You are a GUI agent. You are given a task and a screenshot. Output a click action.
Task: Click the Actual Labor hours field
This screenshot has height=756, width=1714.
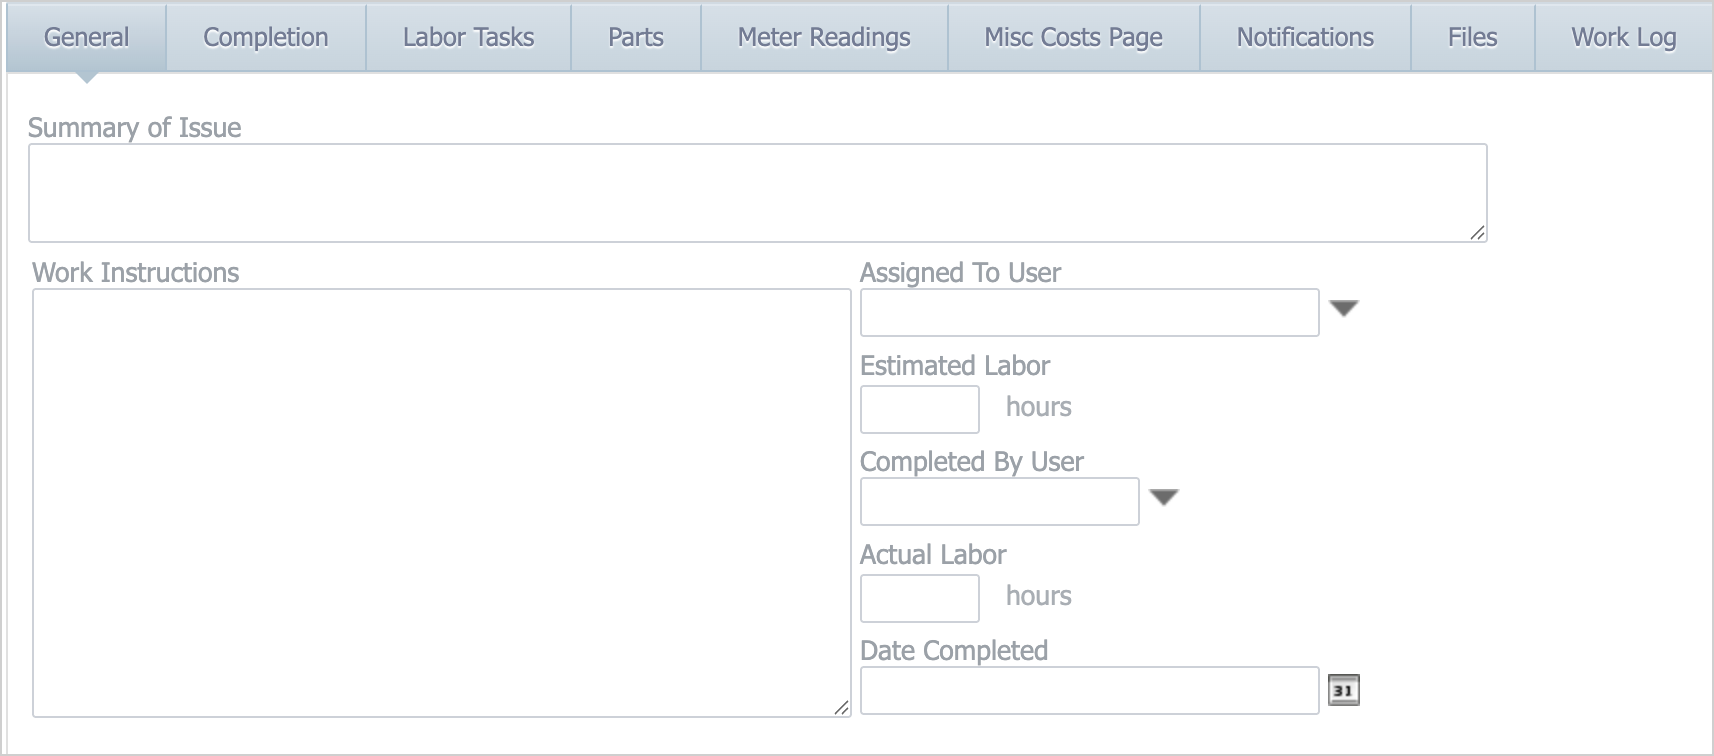coord(919,598)
